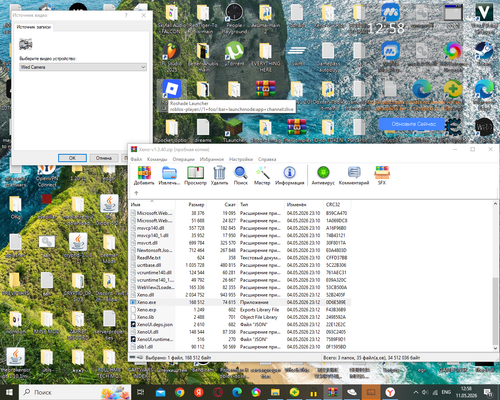Click the Добавить (Add) toolbar icon in WinRAR

pyautogui.click(x=144, y=176)
